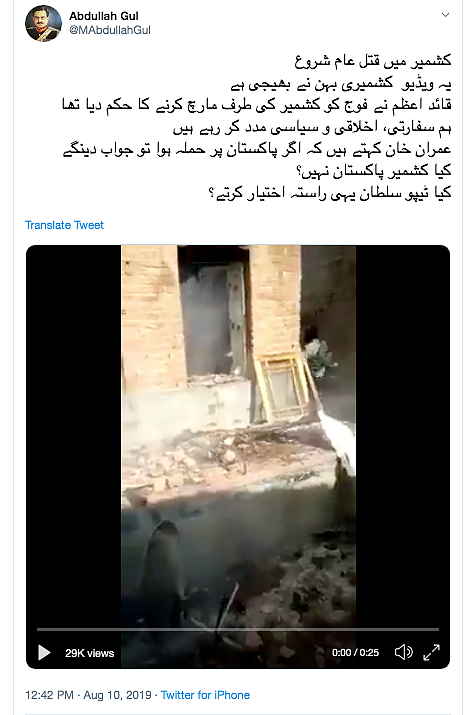Click the yellow wooden frame in the video
Image resolution: width=469 pixels, height=715 pixels.
[285, 387]
